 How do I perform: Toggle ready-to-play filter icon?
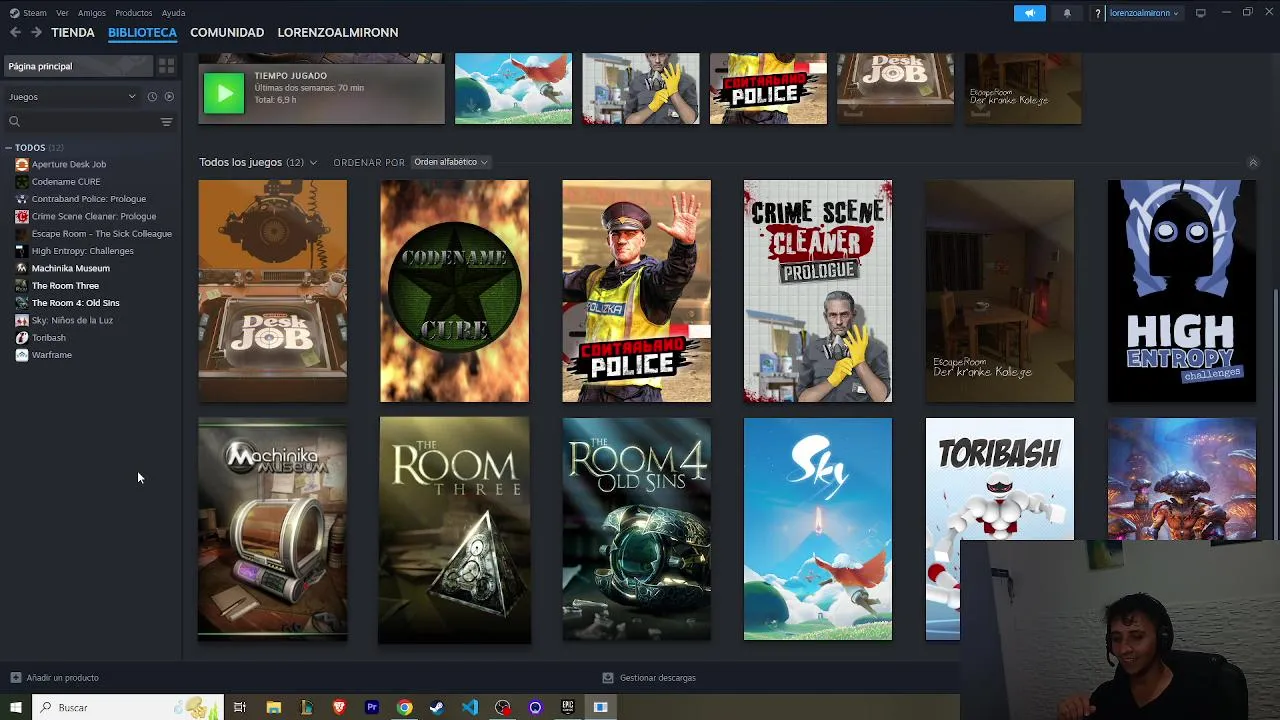169,97
